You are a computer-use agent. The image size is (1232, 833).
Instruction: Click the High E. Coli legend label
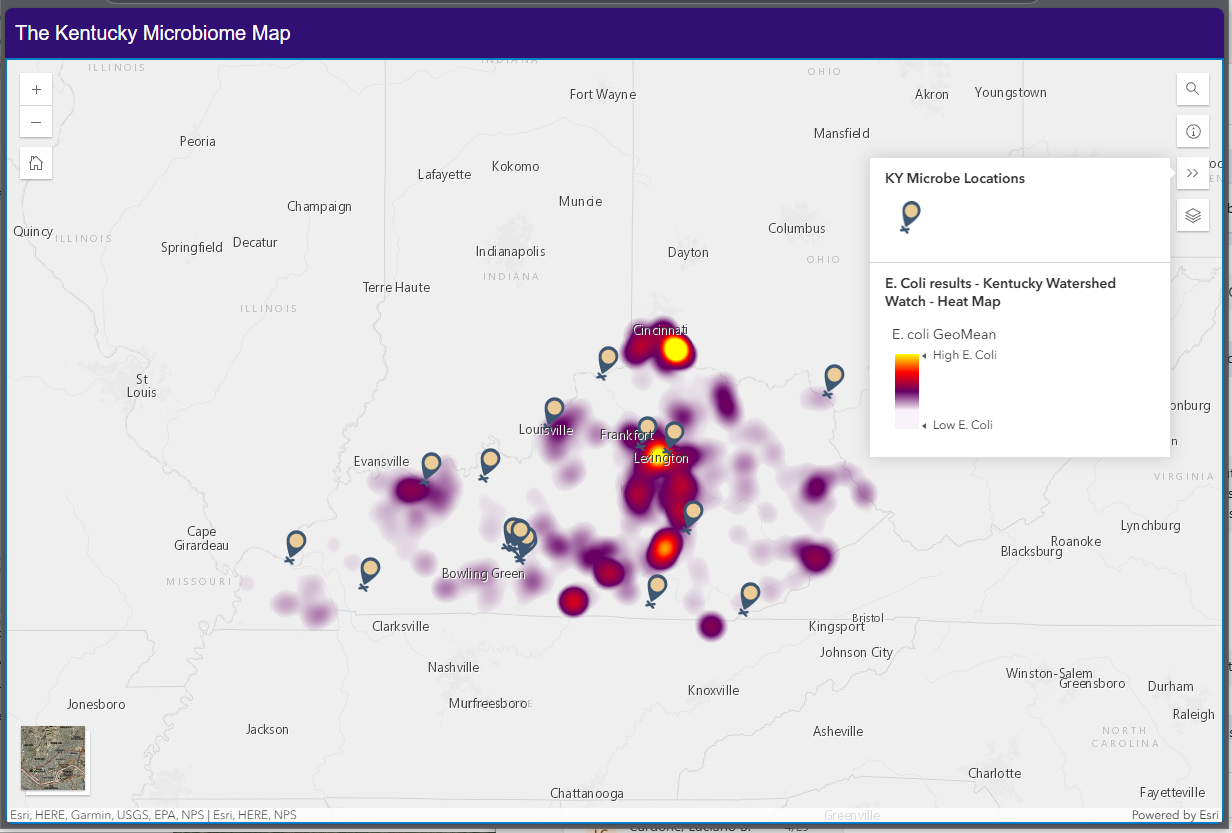pyautogui.click(x=964, y=355)
